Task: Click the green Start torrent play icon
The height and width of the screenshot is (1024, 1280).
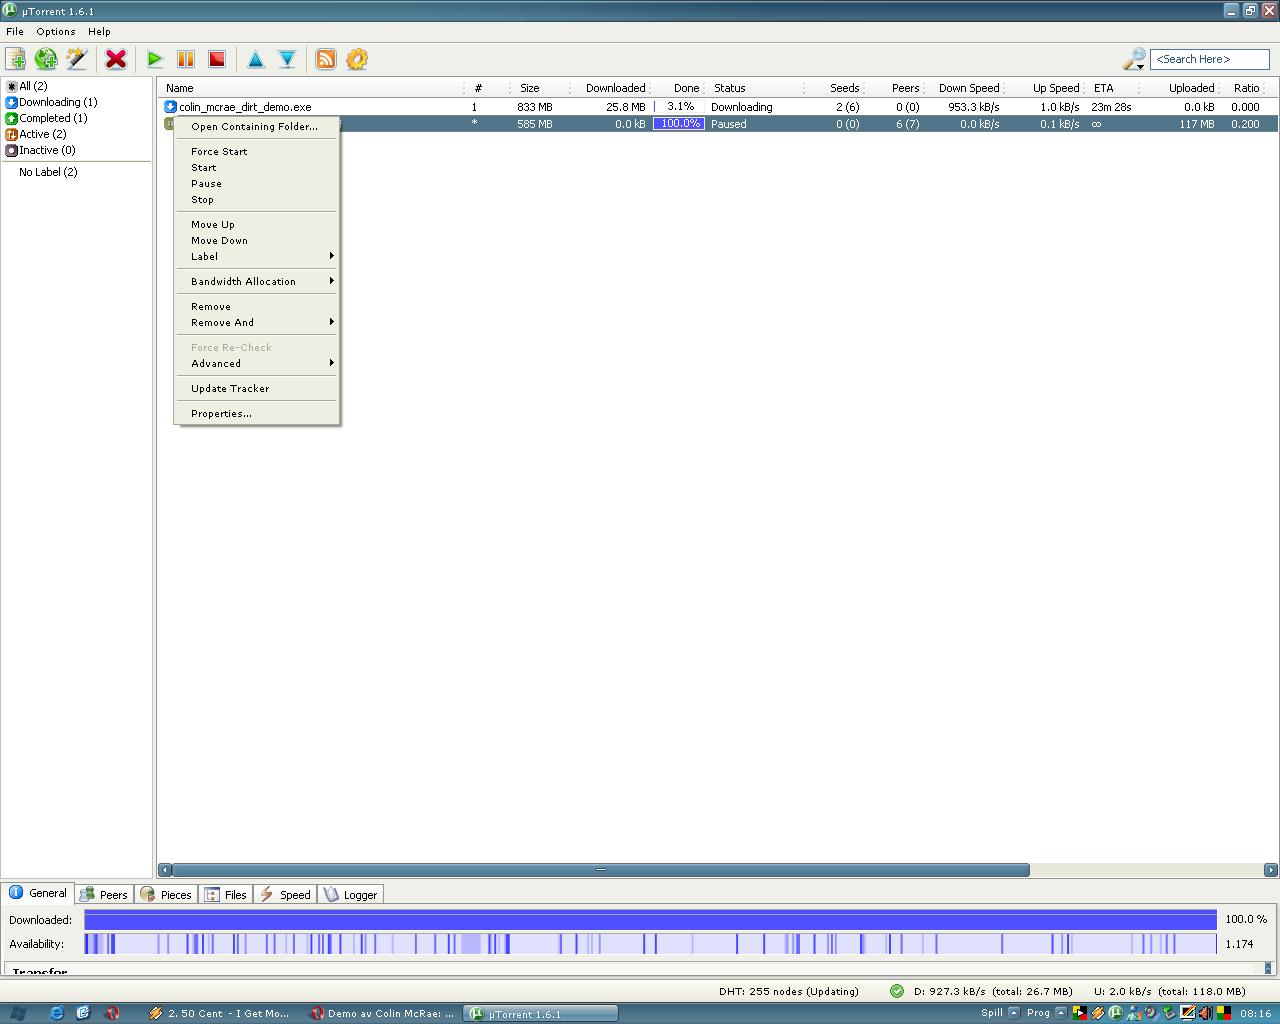Action: pyautogui.click(x=154, y=59)
